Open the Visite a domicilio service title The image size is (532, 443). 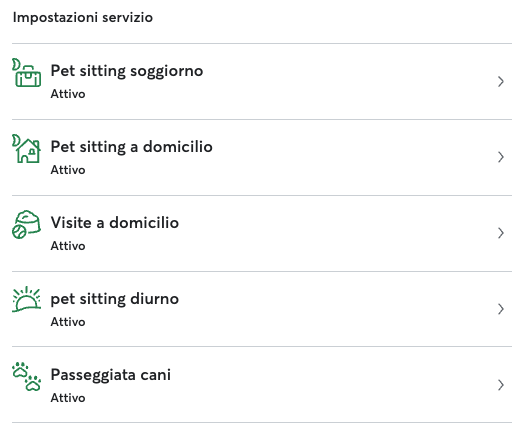(115, 223)
